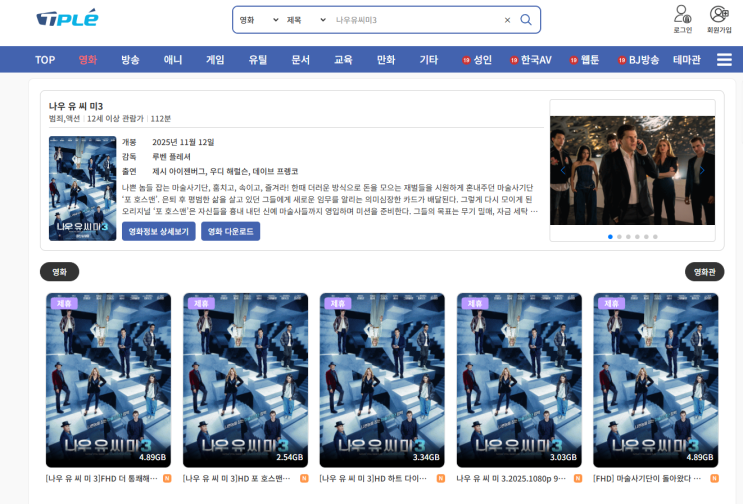Open the 4.89GB FHD 더 통쾌해 poster

109,380
